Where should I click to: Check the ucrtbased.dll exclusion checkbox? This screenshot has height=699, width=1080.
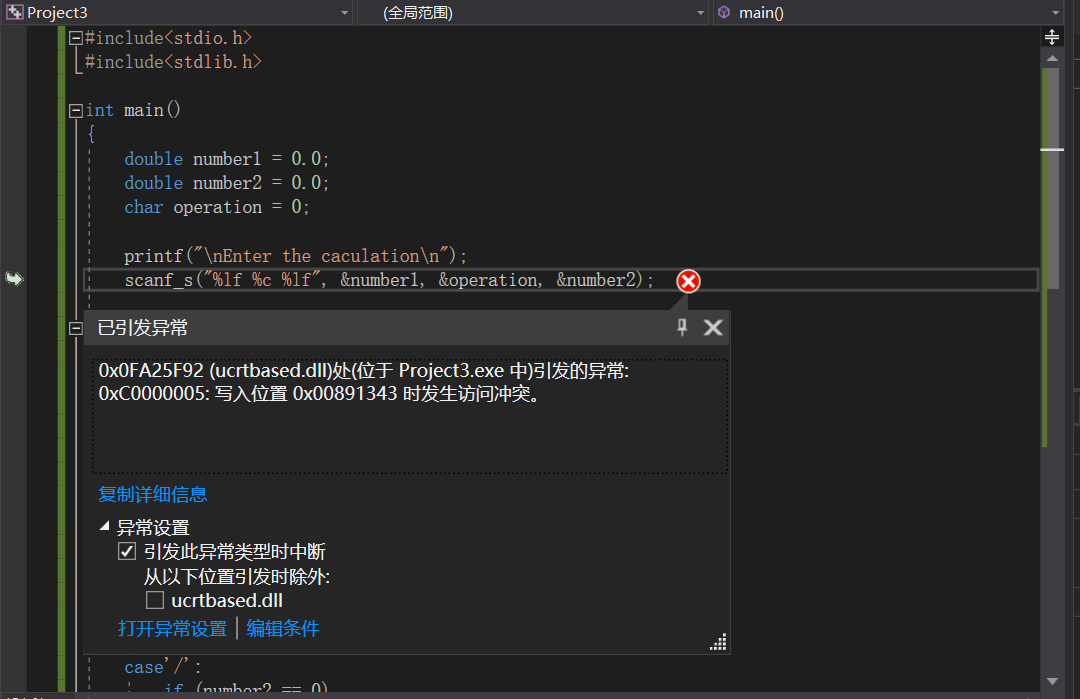(155, 601)
